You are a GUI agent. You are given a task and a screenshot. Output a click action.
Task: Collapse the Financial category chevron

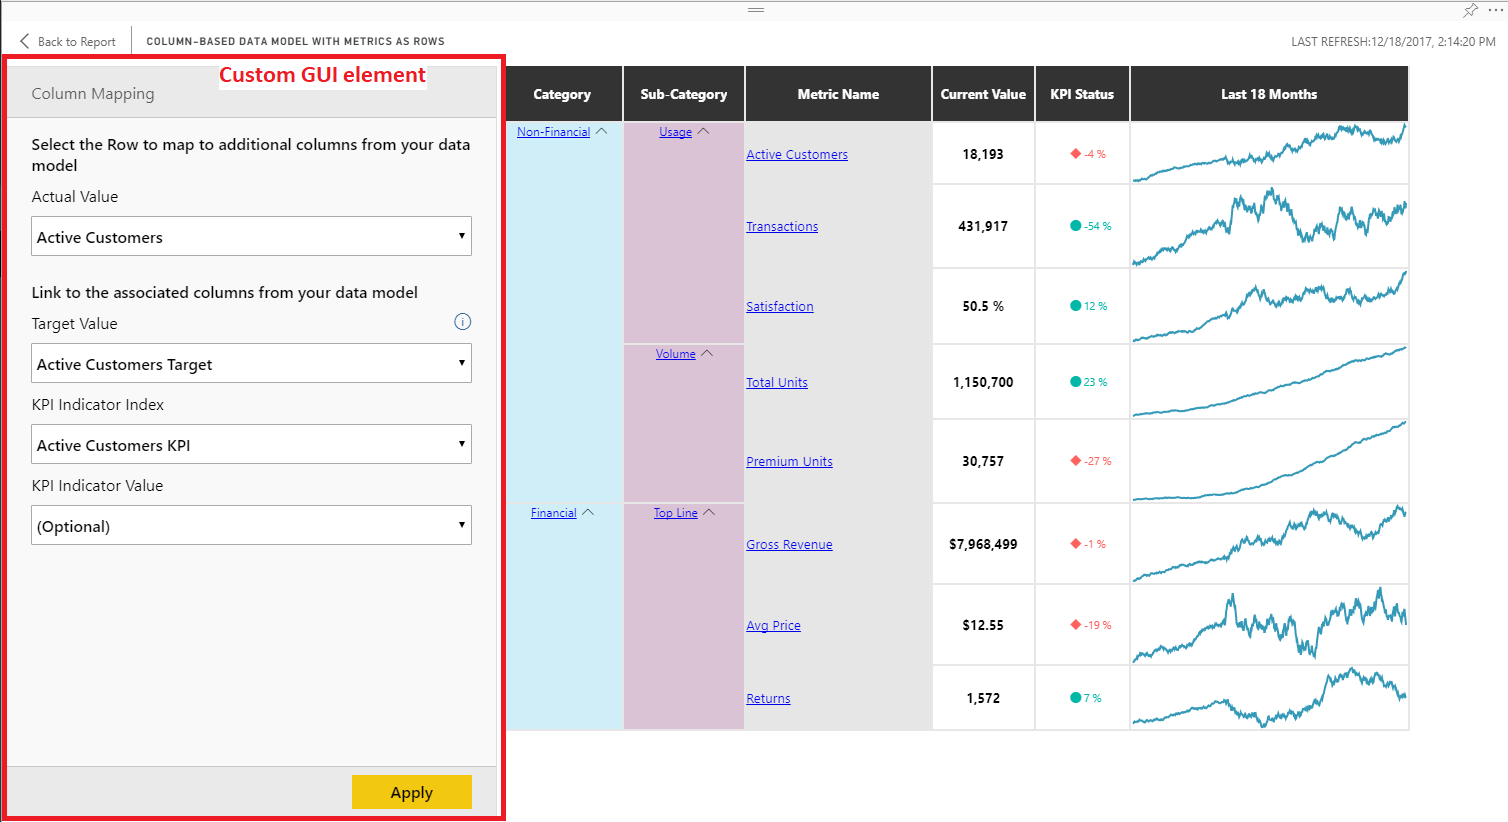588,512
